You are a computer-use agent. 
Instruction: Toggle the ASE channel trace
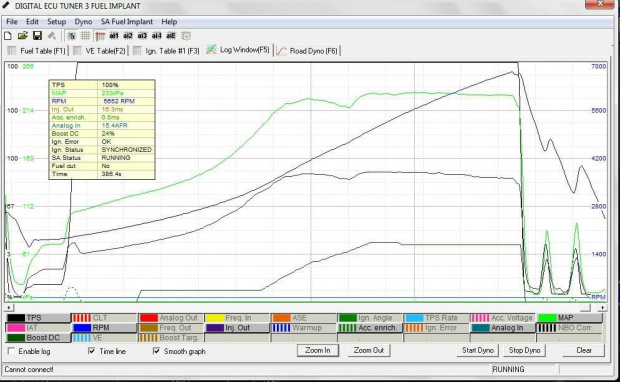pos(304,318)
